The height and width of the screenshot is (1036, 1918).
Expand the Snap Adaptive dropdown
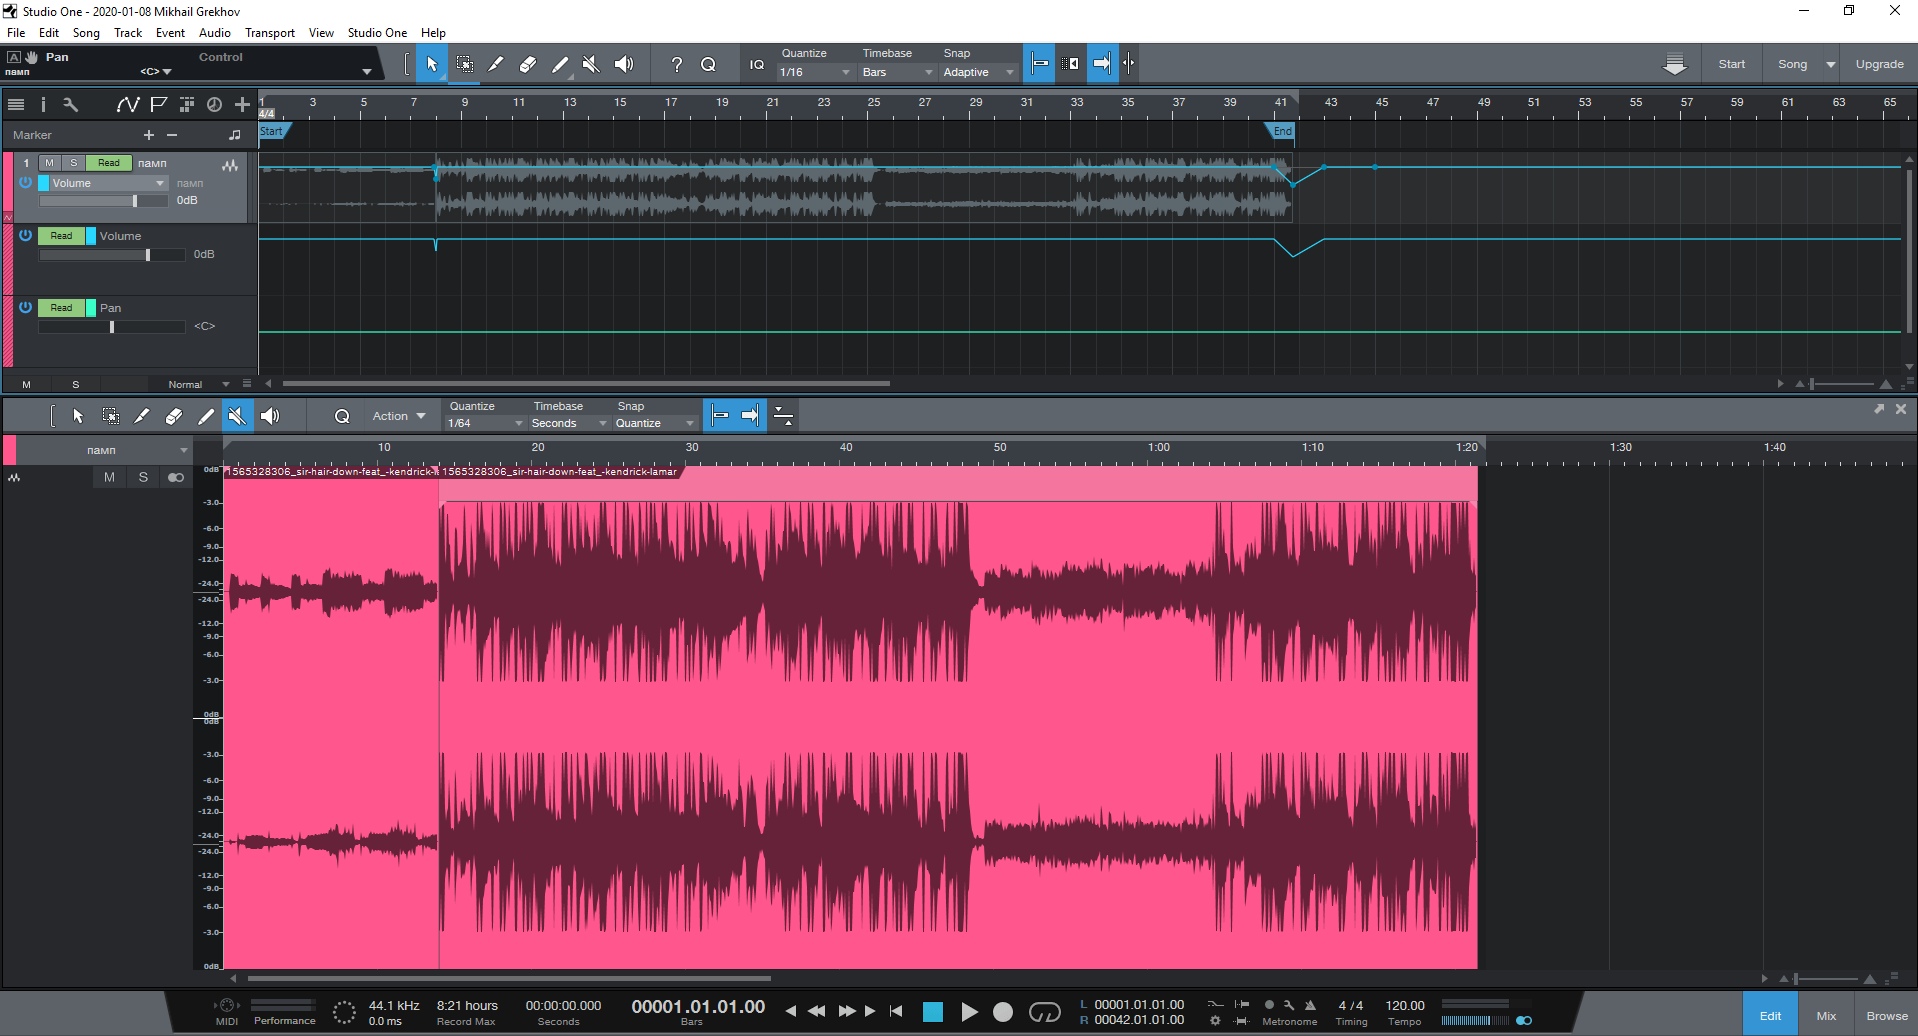(x=978, y=72)
